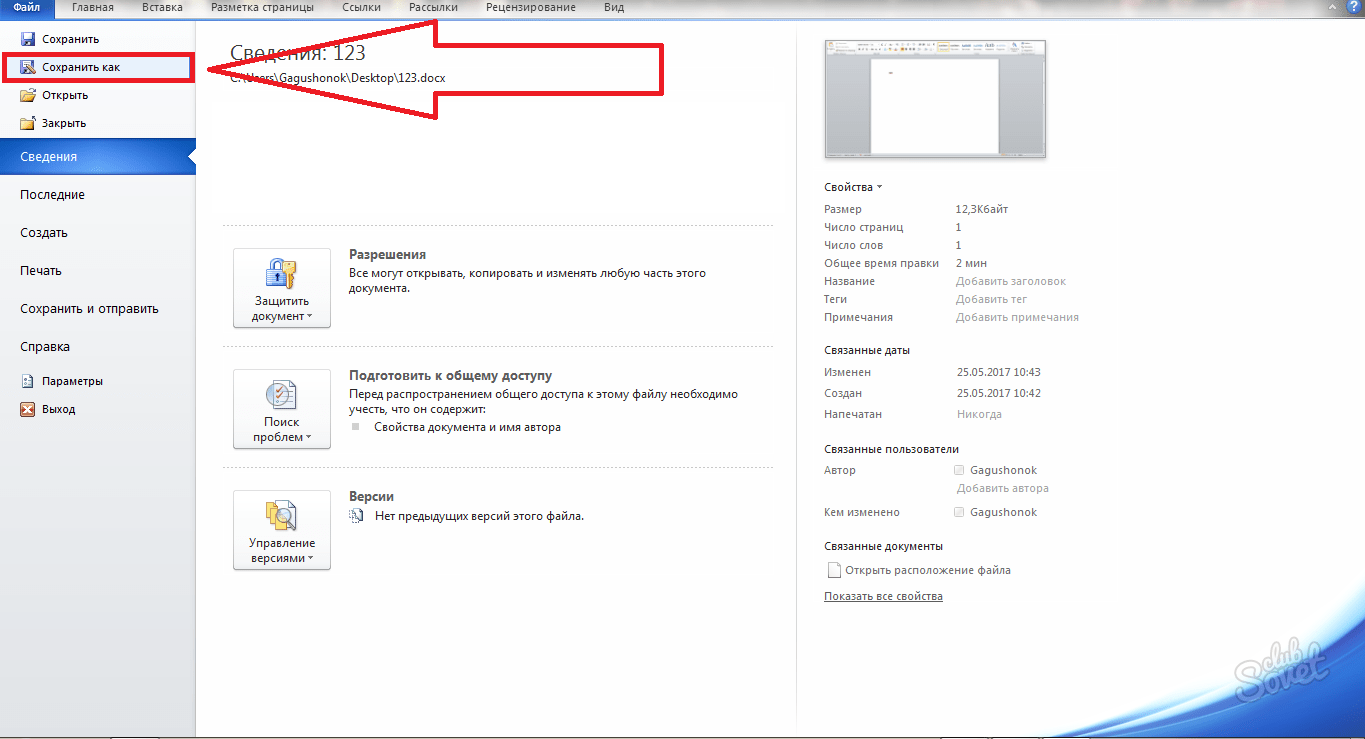The width and height of the screenshot is (1365, 739).
Task: Switch to the Рассылки tab
Action: pos(434,7)
